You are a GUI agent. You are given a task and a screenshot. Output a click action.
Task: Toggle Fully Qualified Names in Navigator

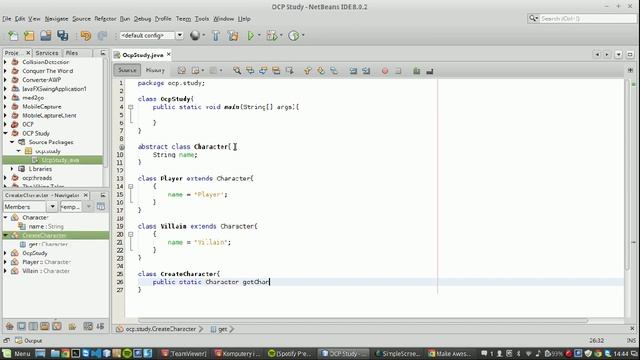point(72,326)
